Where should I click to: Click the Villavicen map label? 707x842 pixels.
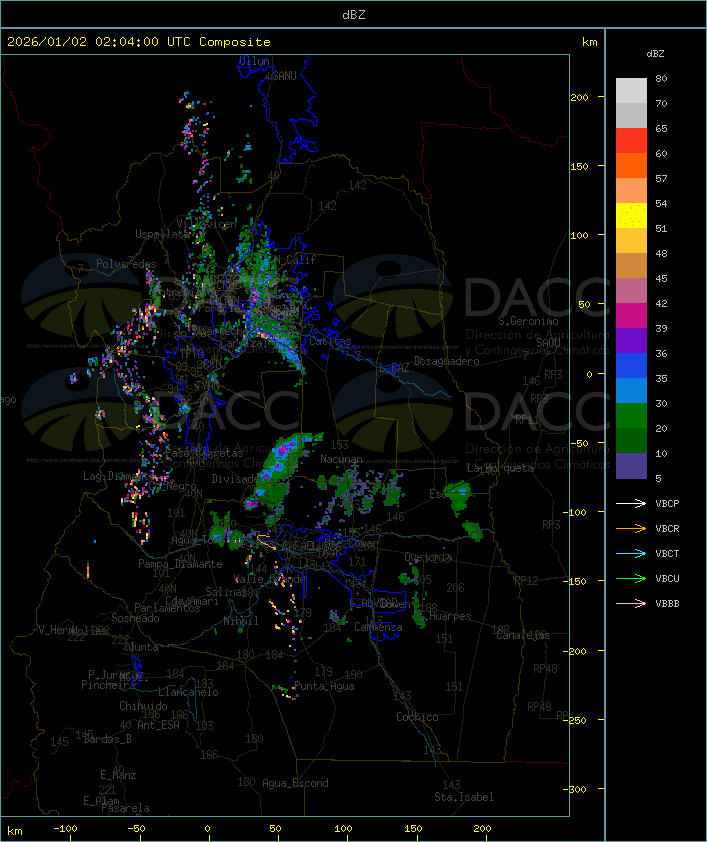(x=207, y=224)
